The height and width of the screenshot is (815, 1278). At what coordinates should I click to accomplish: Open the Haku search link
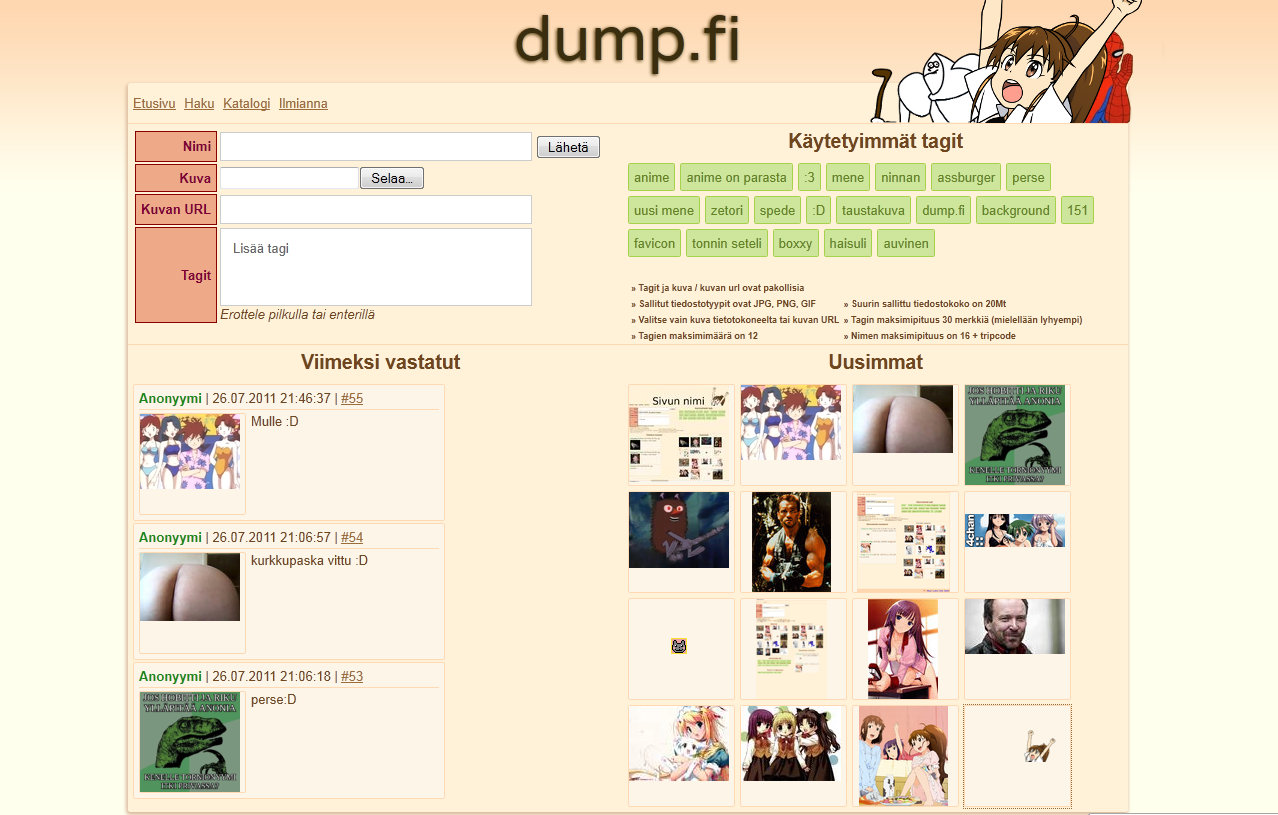click(x=199, y=104)
